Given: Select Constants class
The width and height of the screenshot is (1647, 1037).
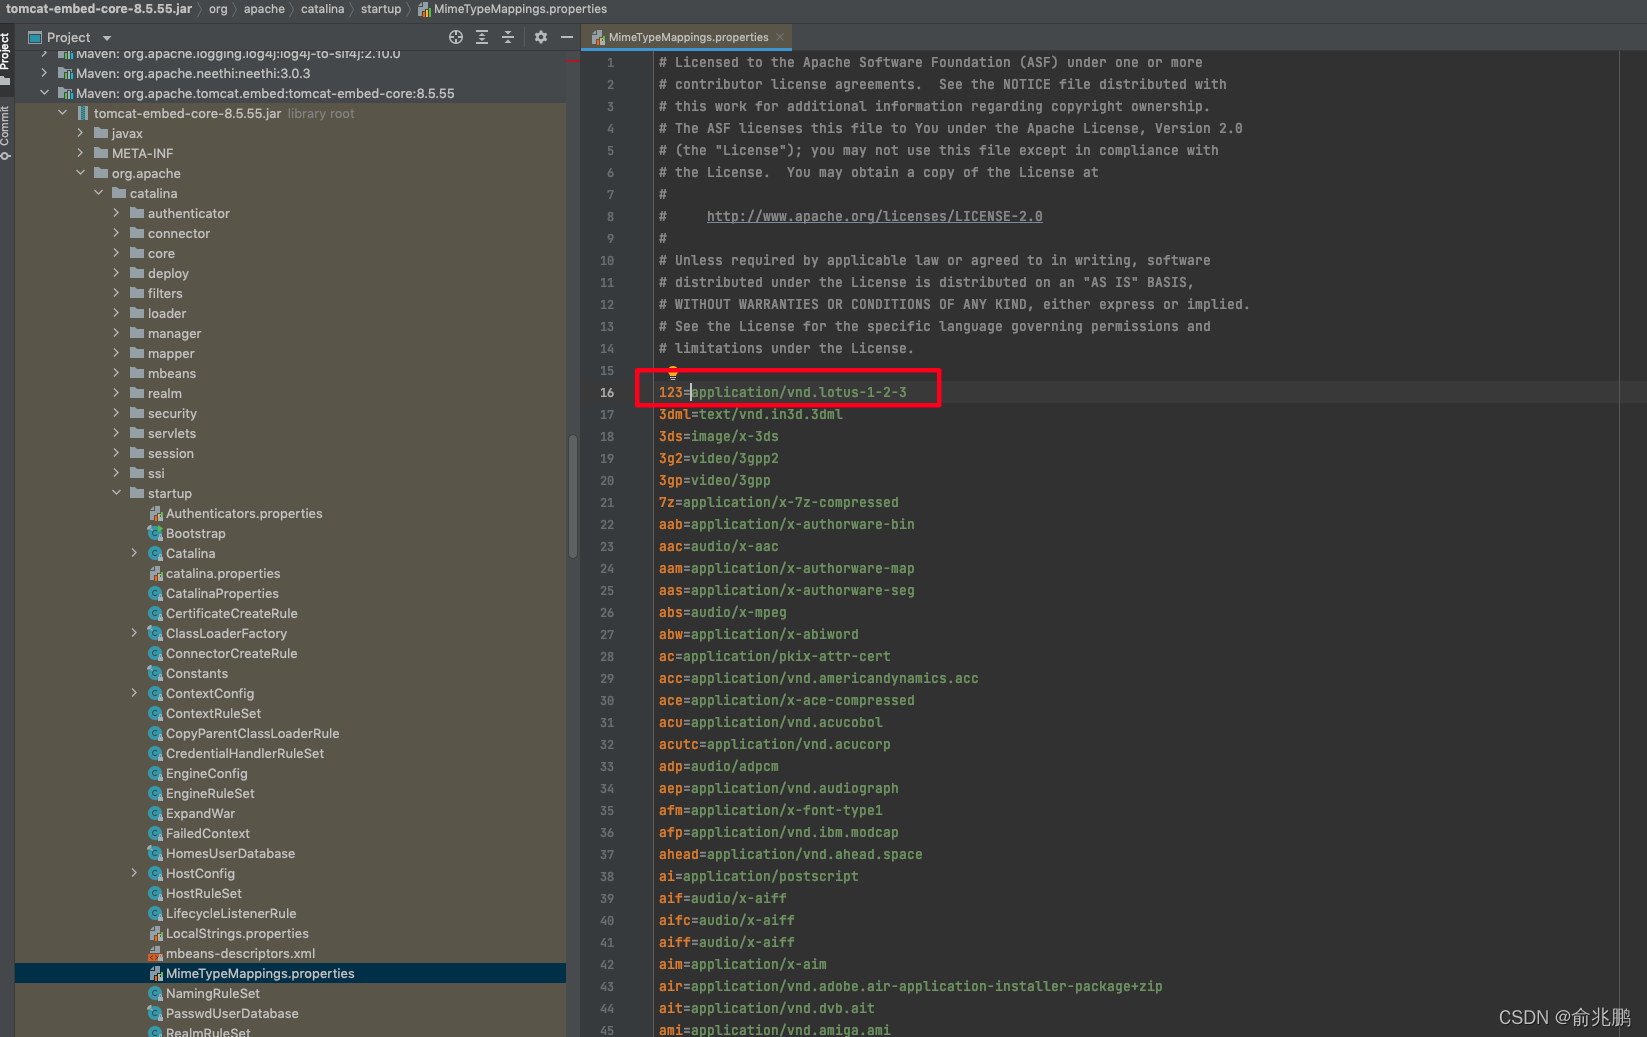Looking at the screenshot, I should pyautogui.click(x=196, y=673).
